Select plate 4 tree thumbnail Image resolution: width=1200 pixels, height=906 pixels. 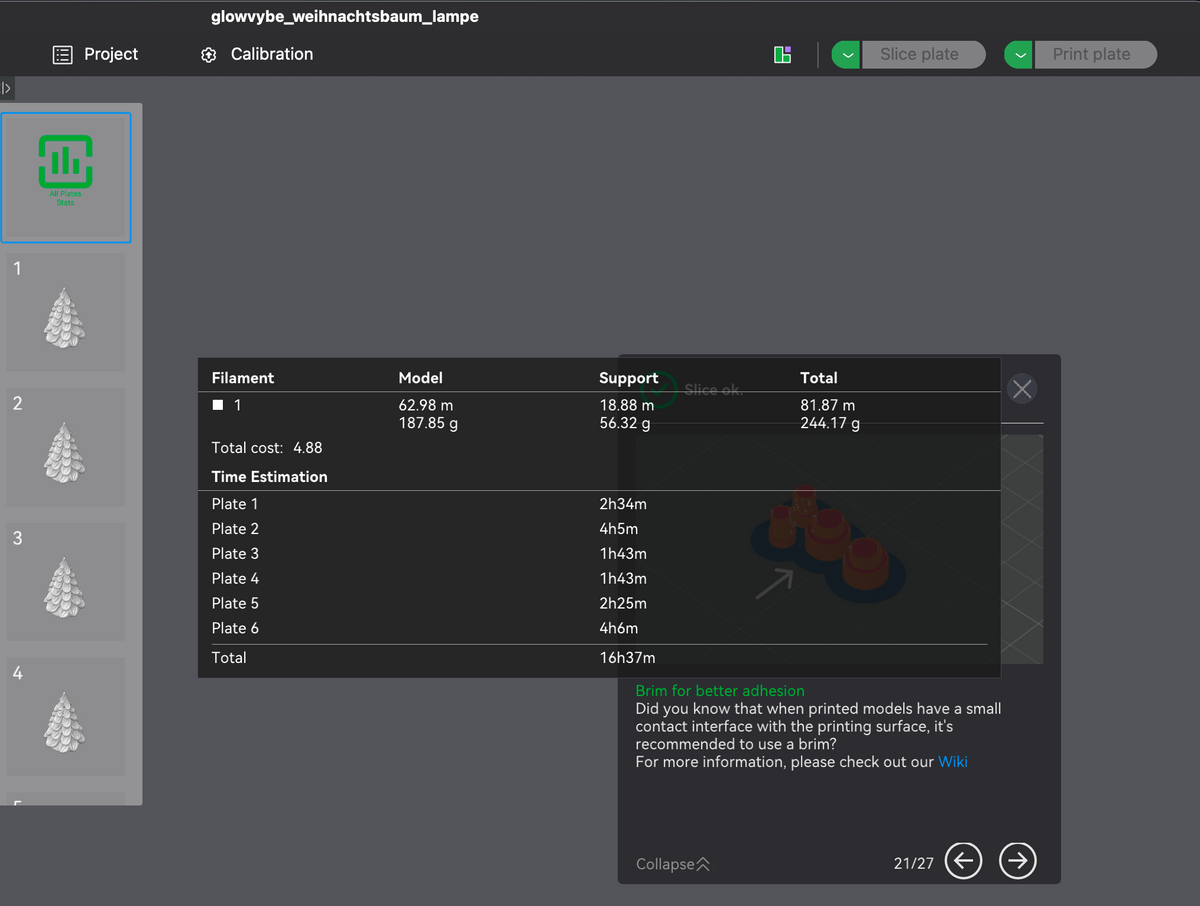click(66, 717)
